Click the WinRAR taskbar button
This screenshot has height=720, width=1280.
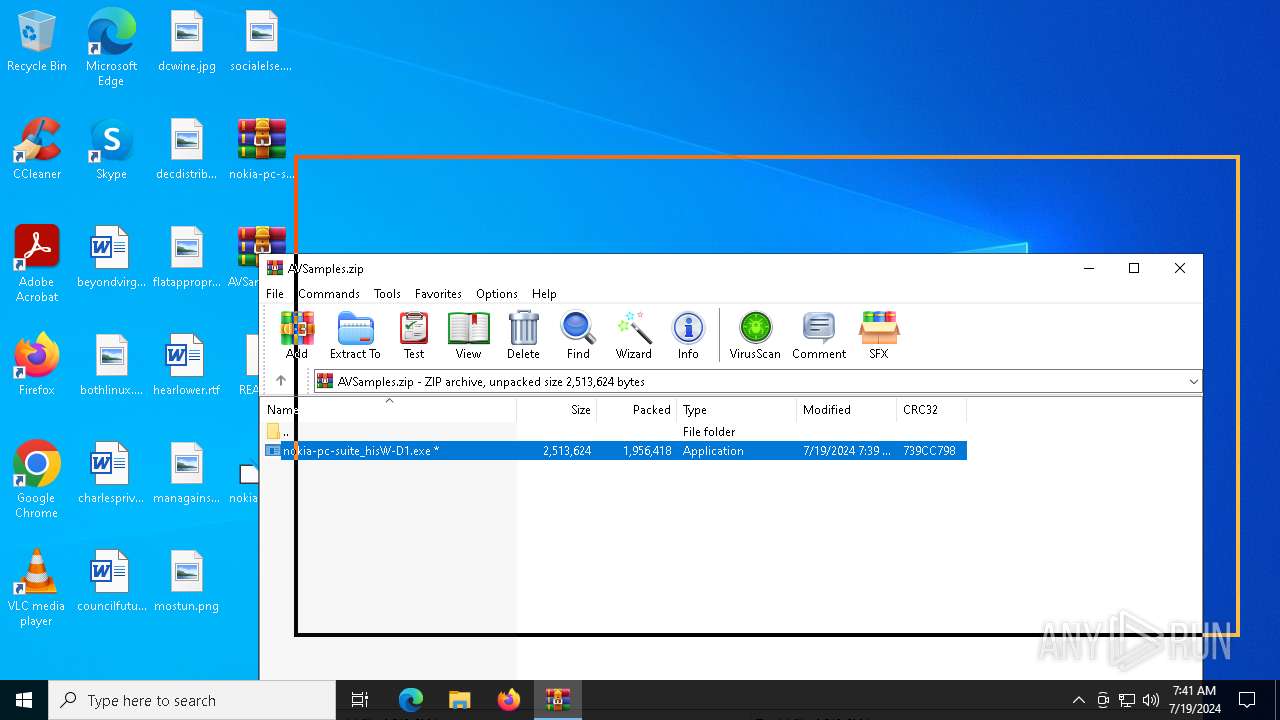[557, 700]
